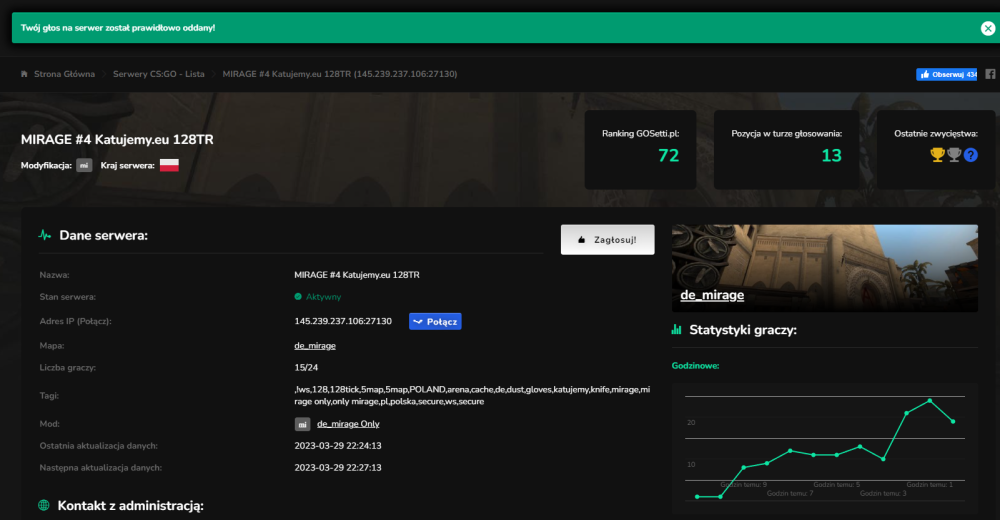Click the server IP address 145.239.237.106:27130
This screenshot has height=520, width=1000.
(343, 321)
